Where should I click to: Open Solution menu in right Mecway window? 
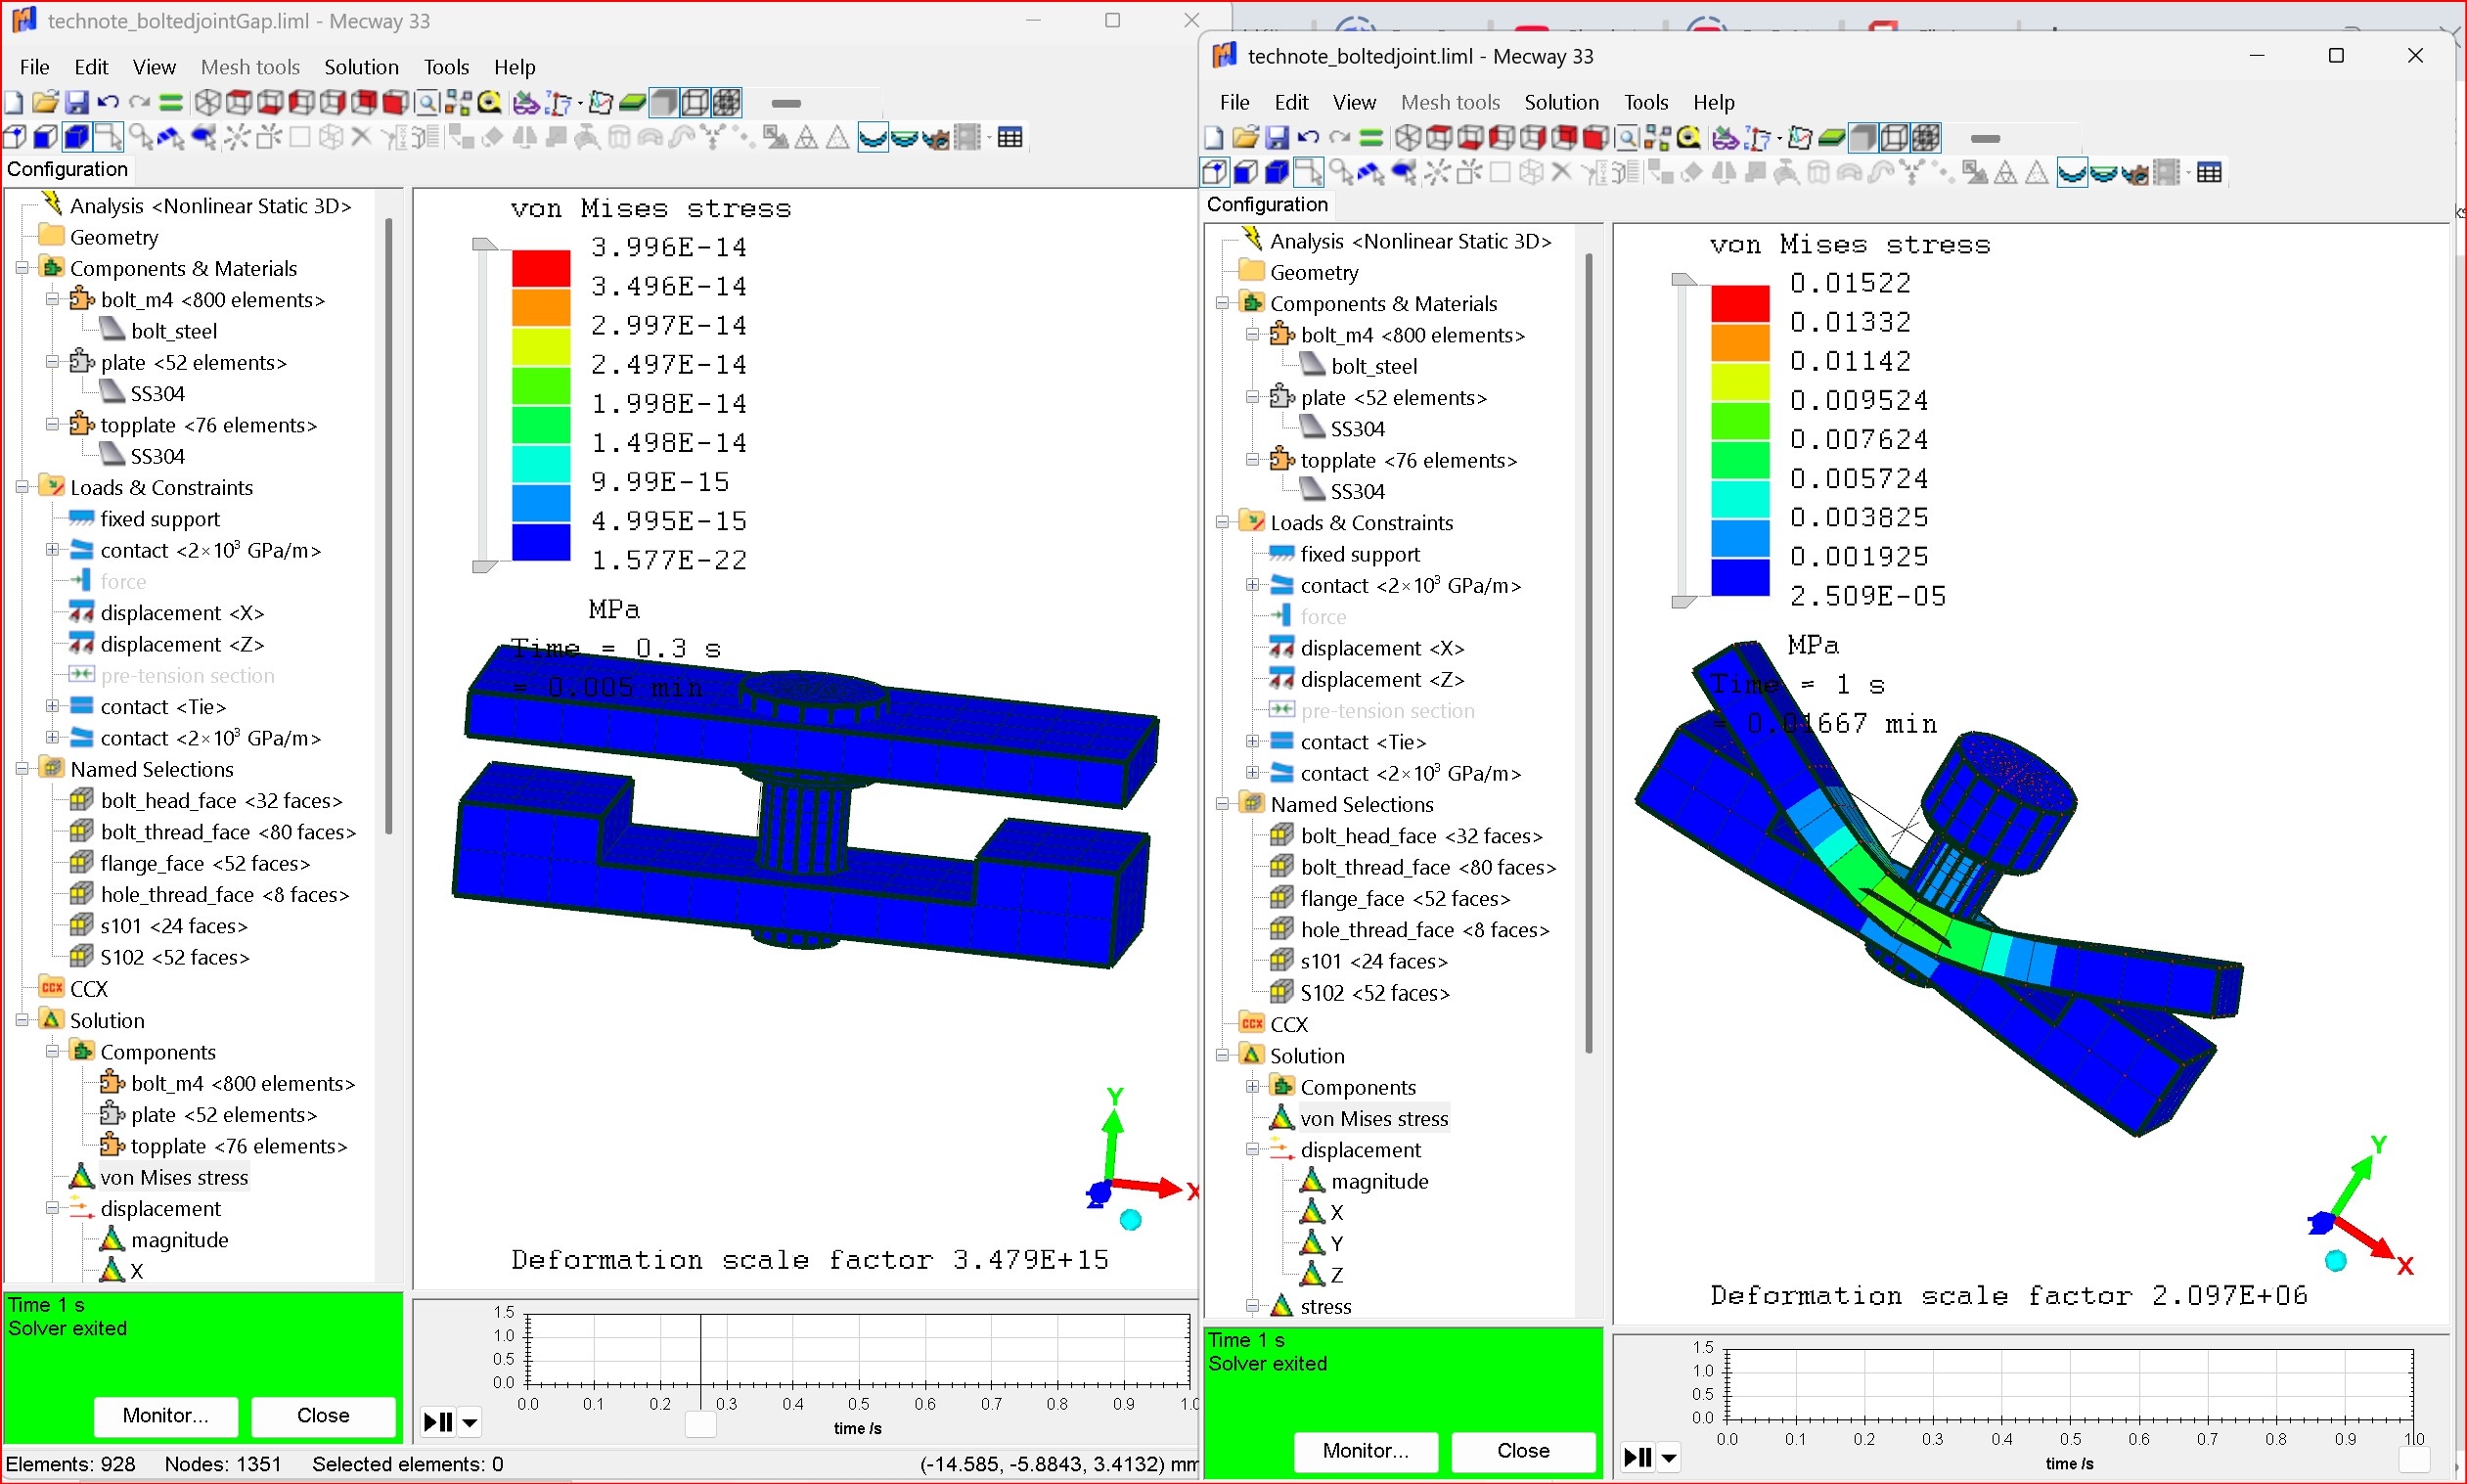tap(1560, 102)
